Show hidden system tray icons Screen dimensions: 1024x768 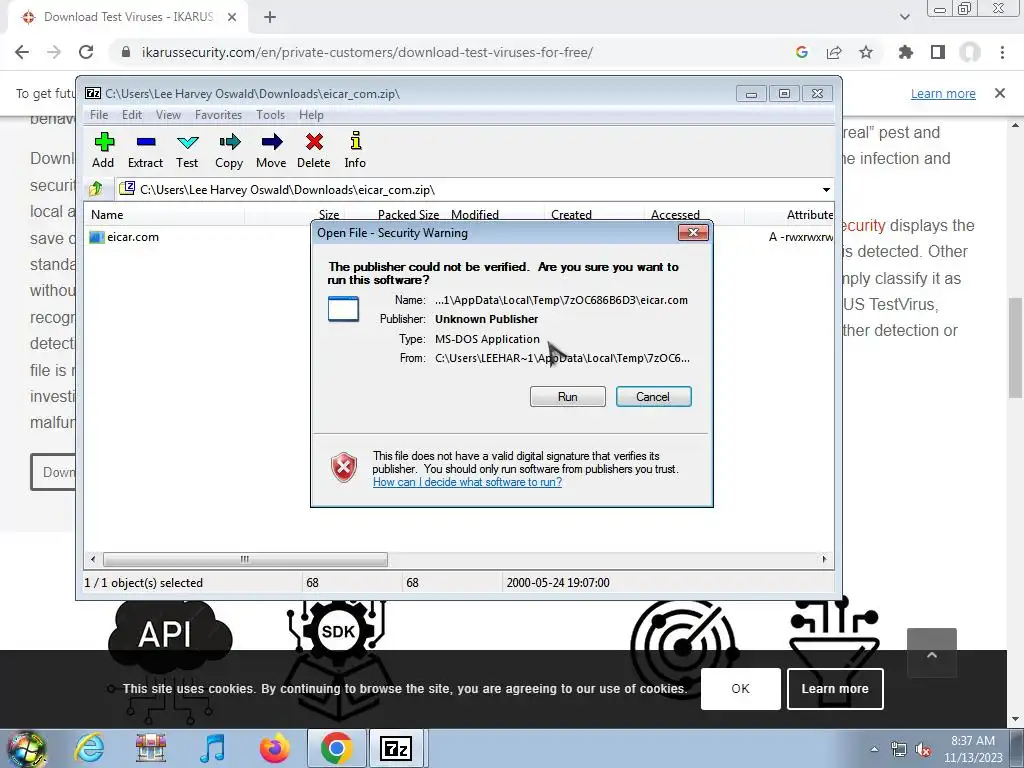[874, 749]
